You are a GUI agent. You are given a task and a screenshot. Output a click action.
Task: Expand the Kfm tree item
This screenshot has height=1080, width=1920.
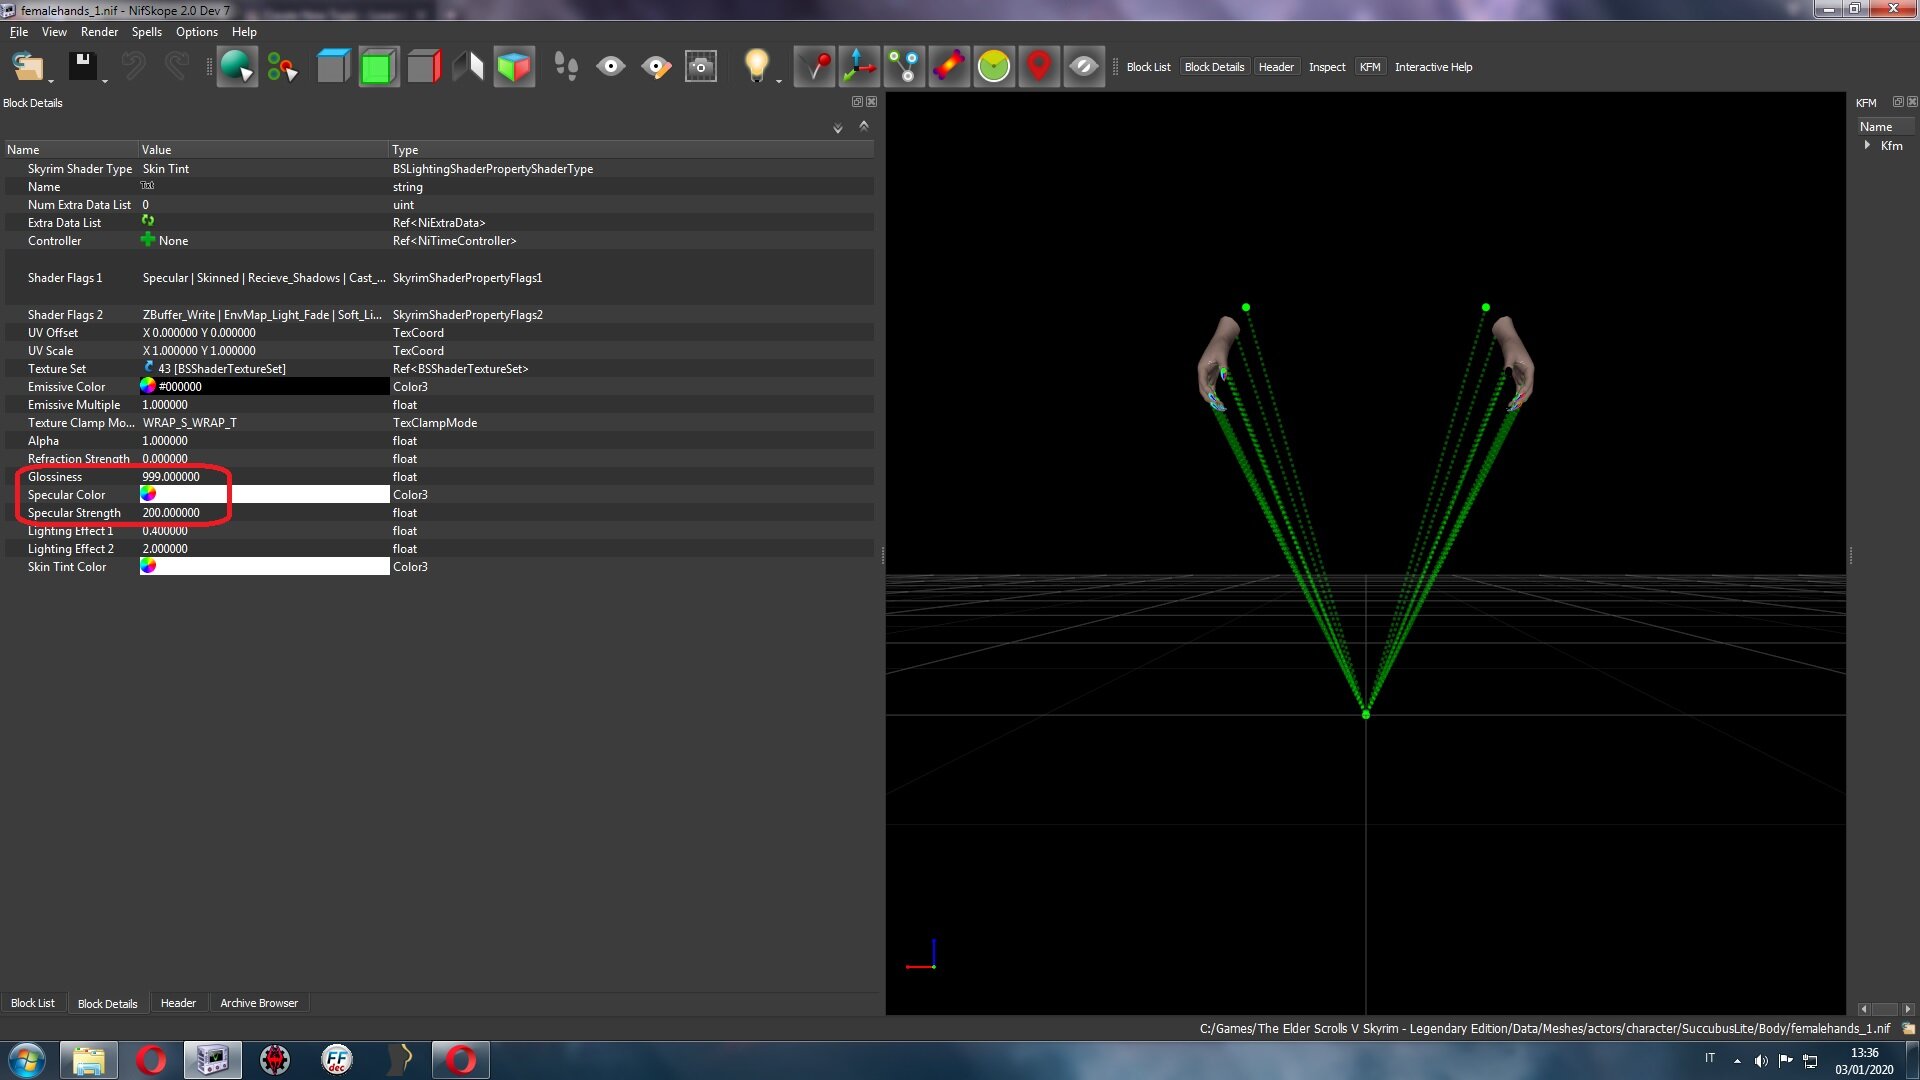1867,145
